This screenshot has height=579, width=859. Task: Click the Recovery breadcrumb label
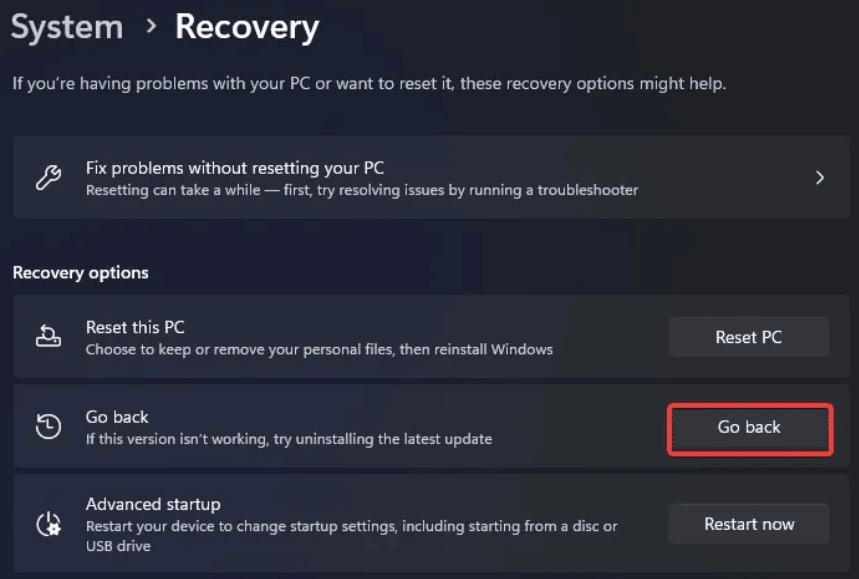(247, 27)
